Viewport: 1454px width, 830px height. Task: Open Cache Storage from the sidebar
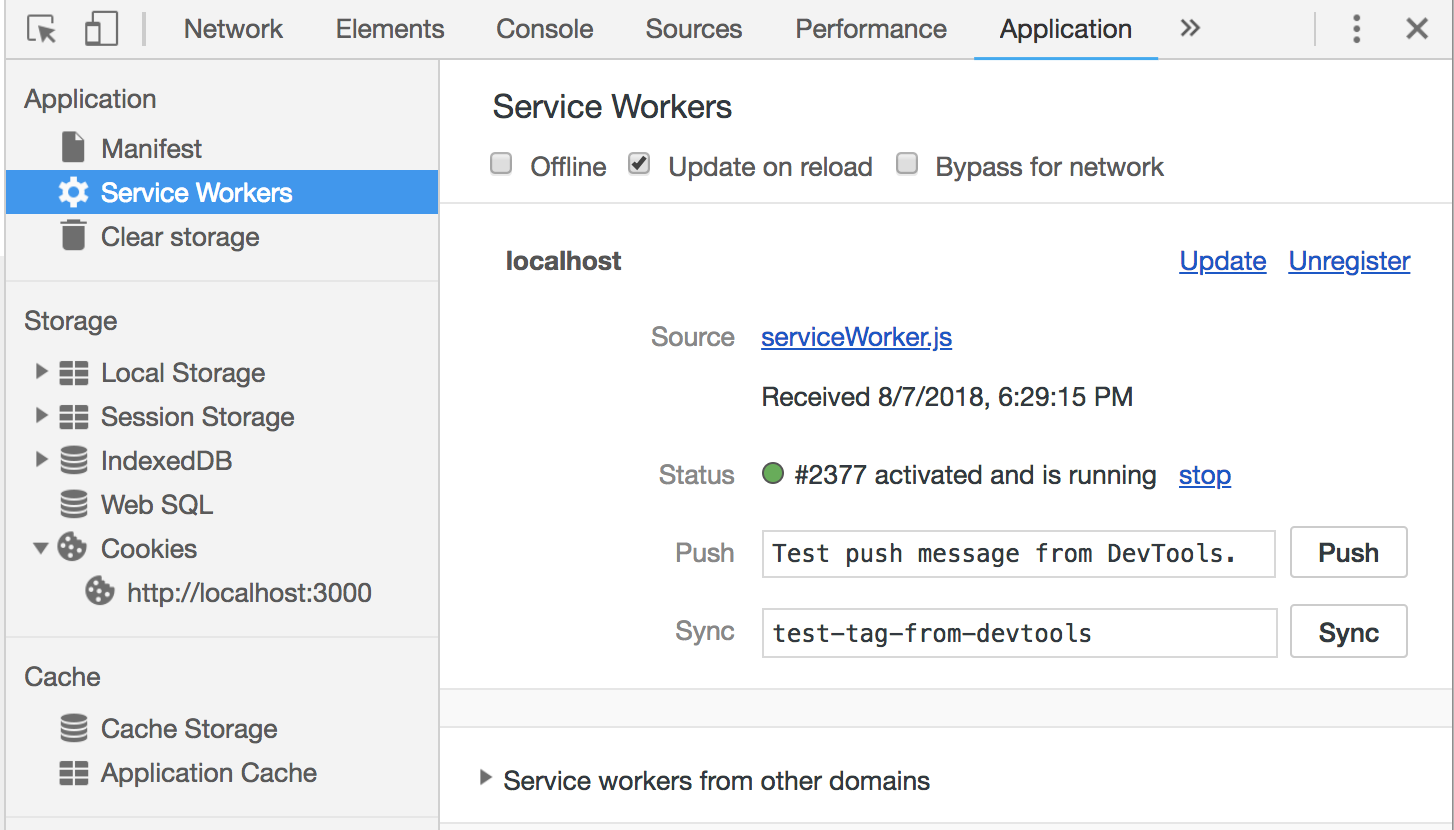pyautogui.click(x=188, y=728)
